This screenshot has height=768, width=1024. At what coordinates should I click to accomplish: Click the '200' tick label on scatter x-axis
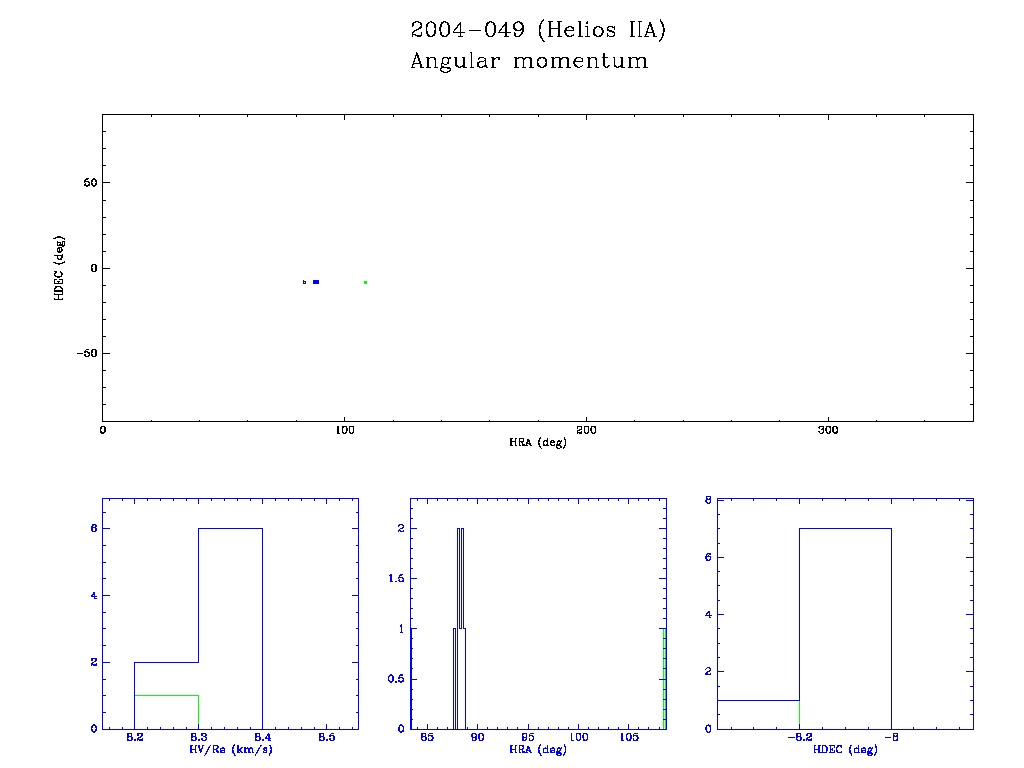tap(586, 430)
